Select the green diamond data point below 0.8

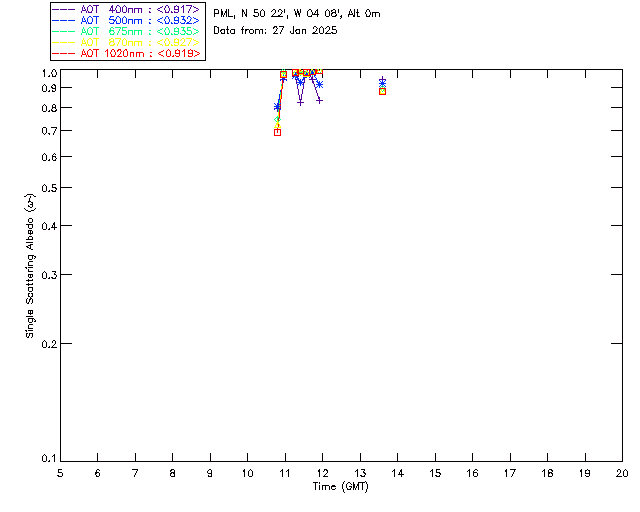click(278, 120)
